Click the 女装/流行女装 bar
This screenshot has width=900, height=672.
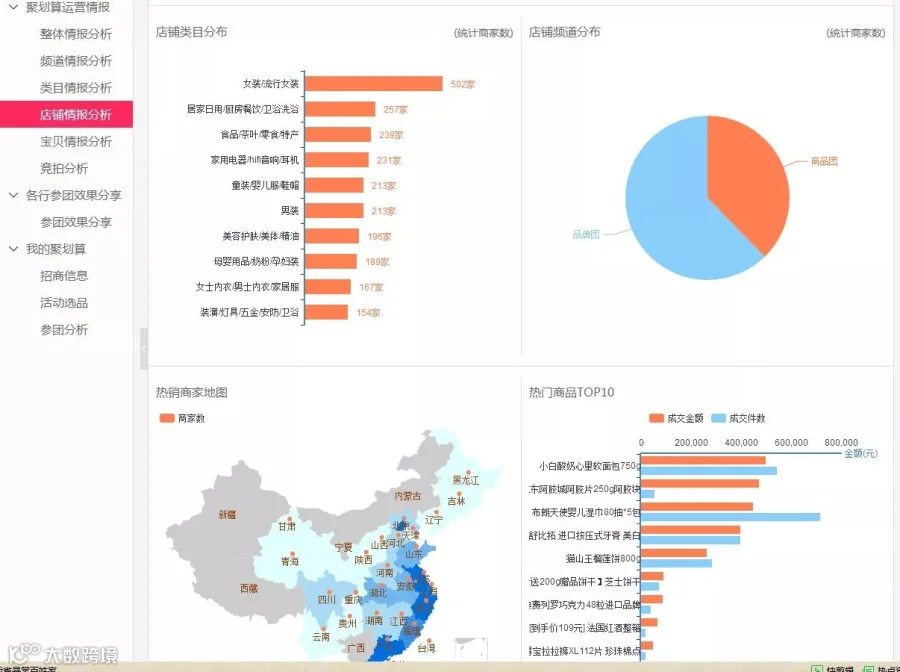point(374,84)
